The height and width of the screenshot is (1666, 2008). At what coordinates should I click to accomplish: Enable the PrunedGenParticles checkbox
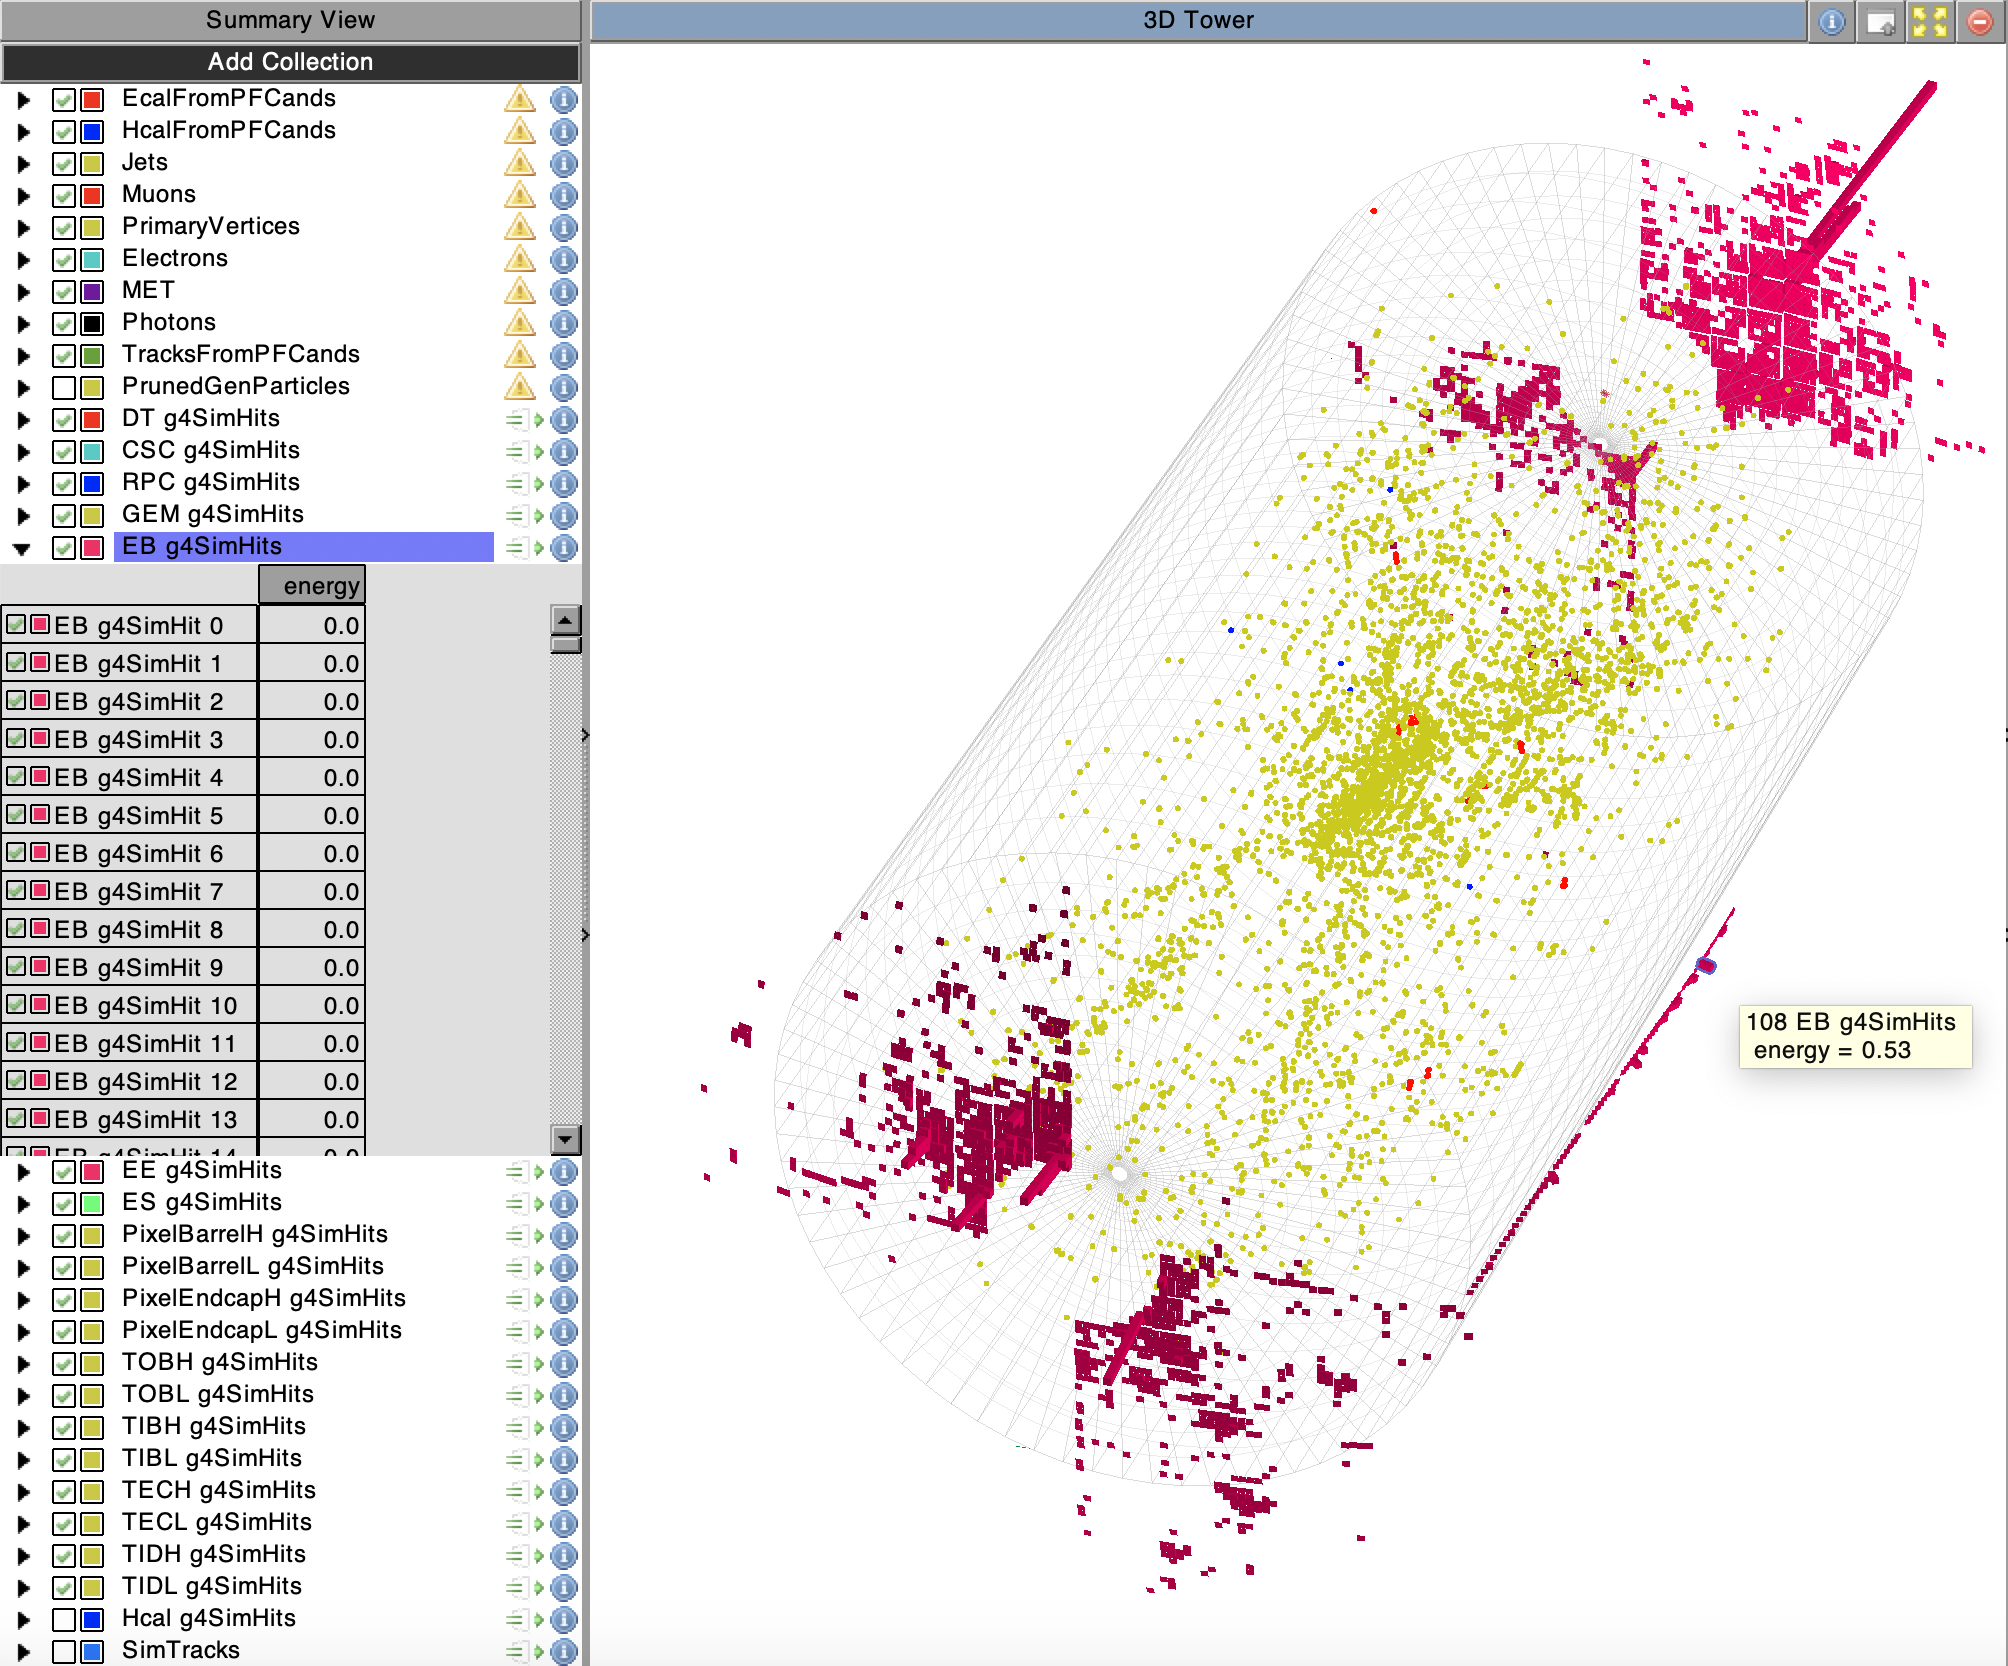coord(64,387)
